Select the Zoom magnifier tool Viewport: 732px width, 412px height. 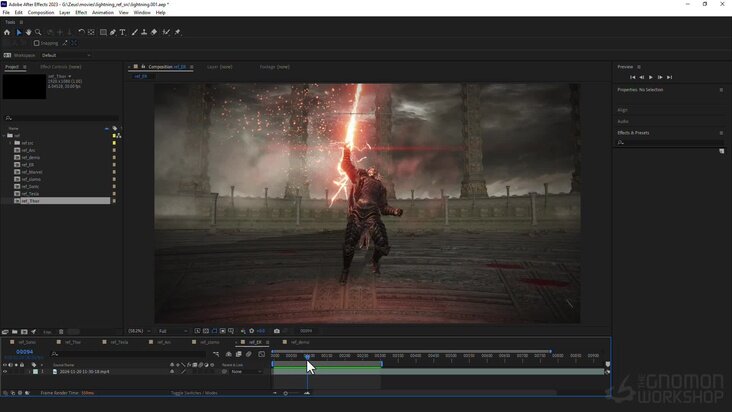pyautogui.click(x=38, y=32)
